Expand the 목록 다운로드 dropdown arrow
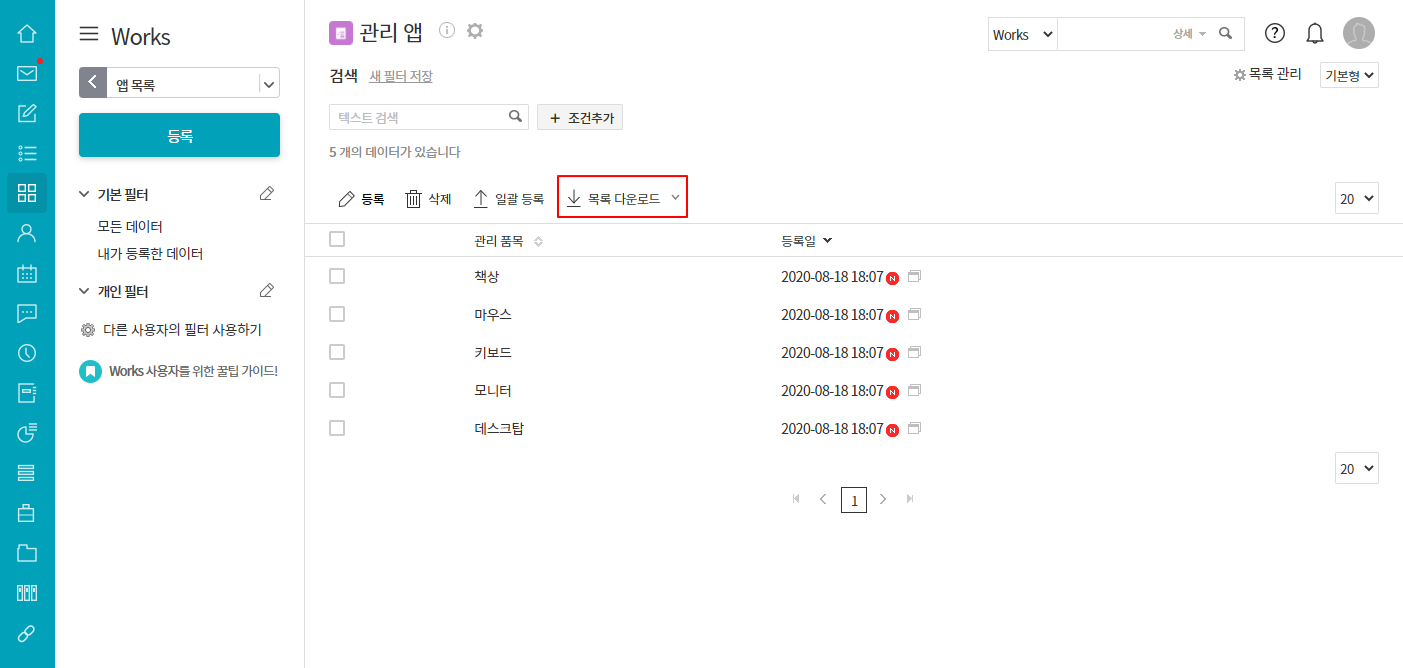 tap(675, 198)
